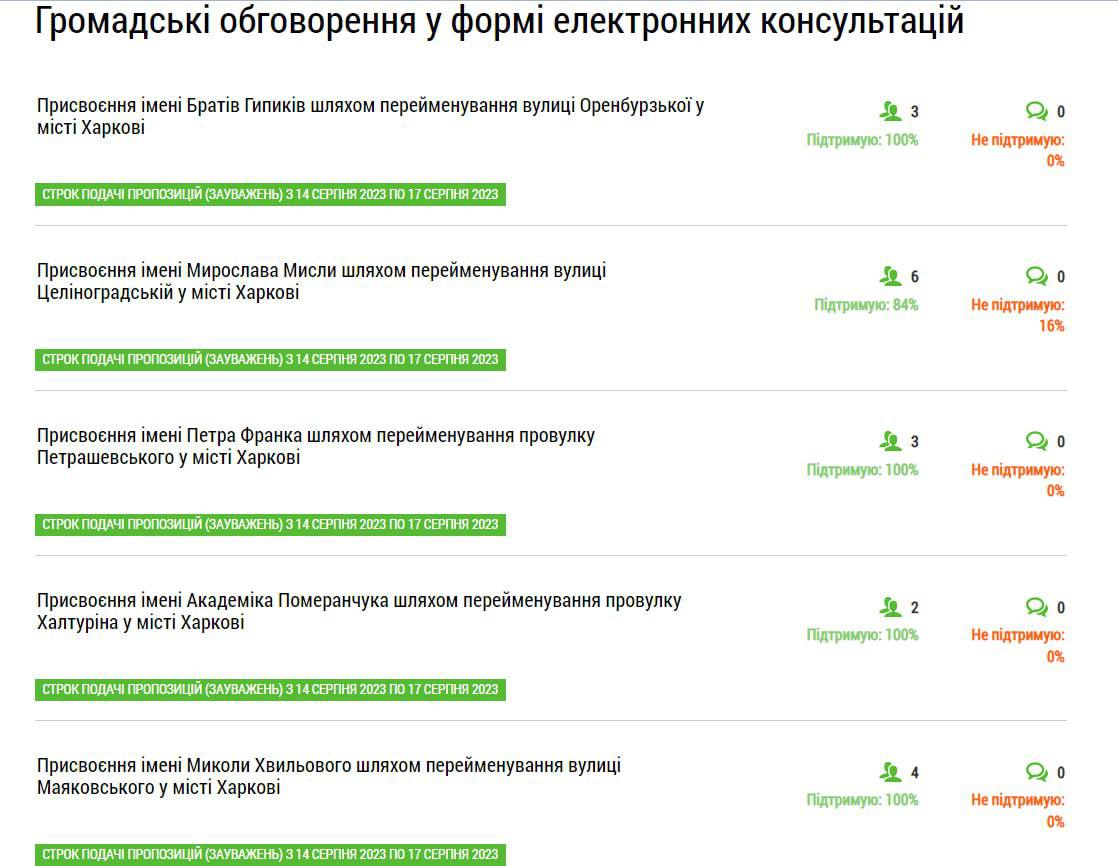Click comments icon for Академіка Померанчука consultation
Image resolution: width=1118 pixels, height=866 pixels.
(1037, 607)
